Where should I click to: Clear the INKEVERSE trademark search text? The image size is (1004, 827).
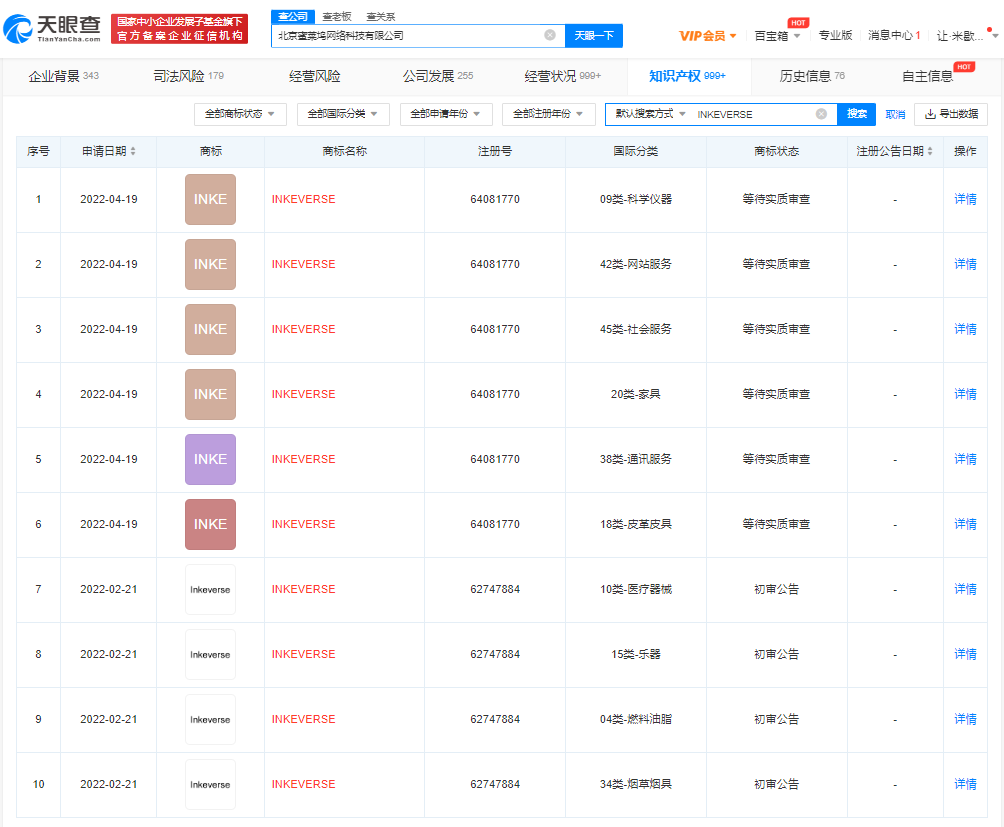[821, 114]
